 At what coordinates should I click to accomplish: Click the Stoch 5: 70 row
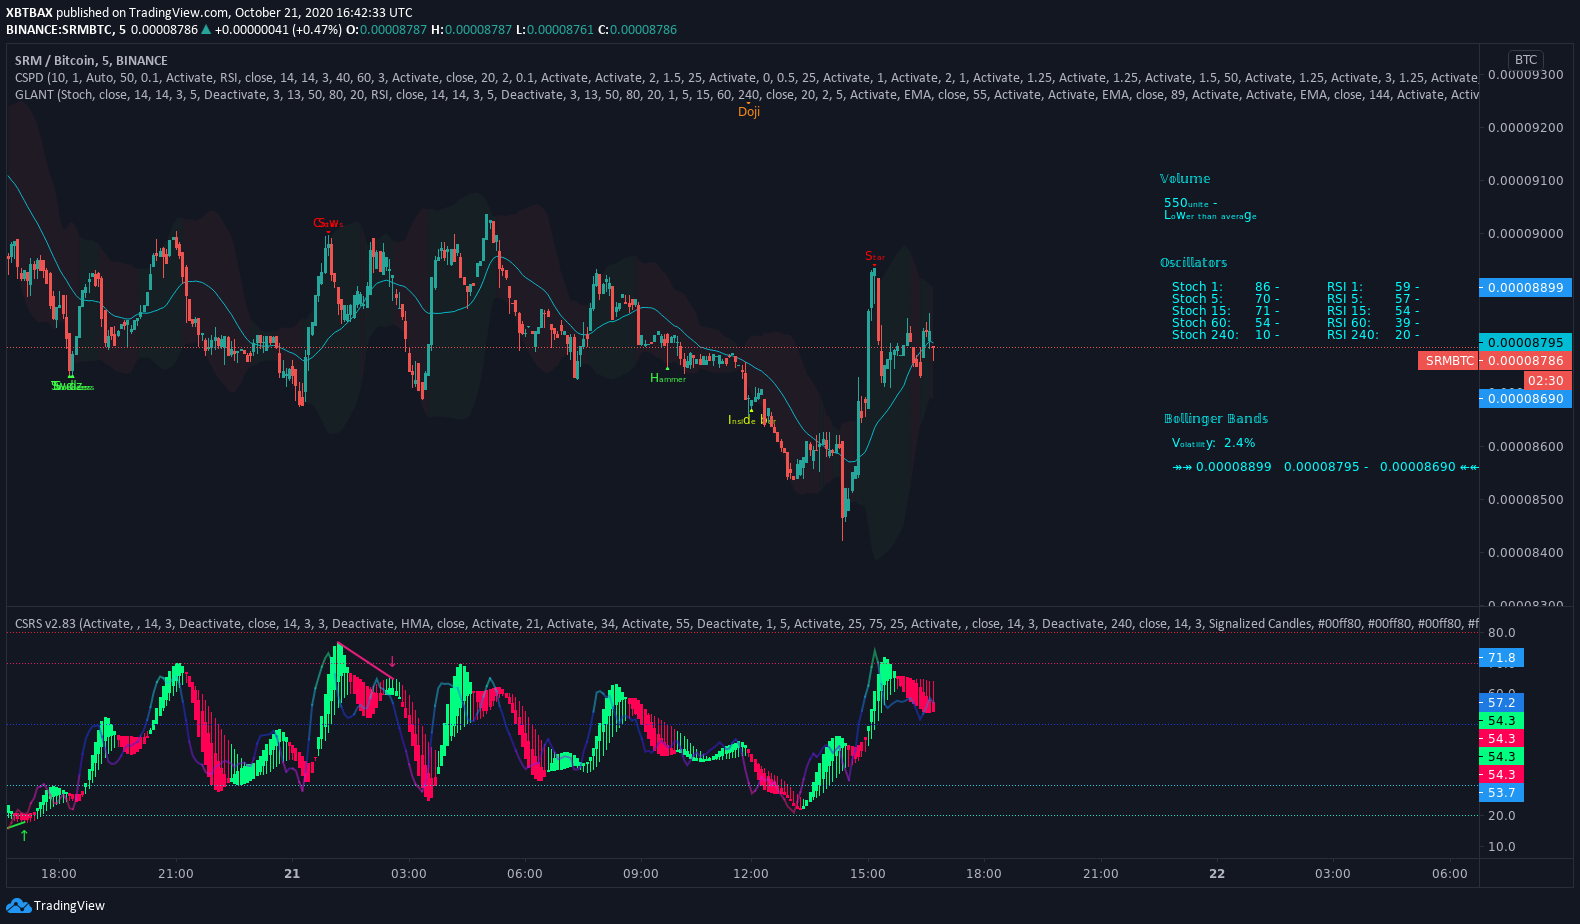pos(1225,299)
